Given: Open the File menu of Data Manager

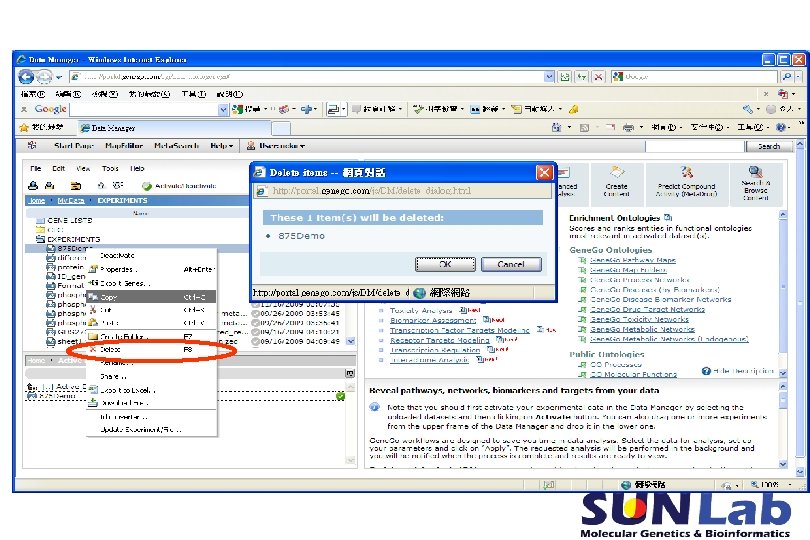Looking at the screenshot, I should (x=36, y=168).
